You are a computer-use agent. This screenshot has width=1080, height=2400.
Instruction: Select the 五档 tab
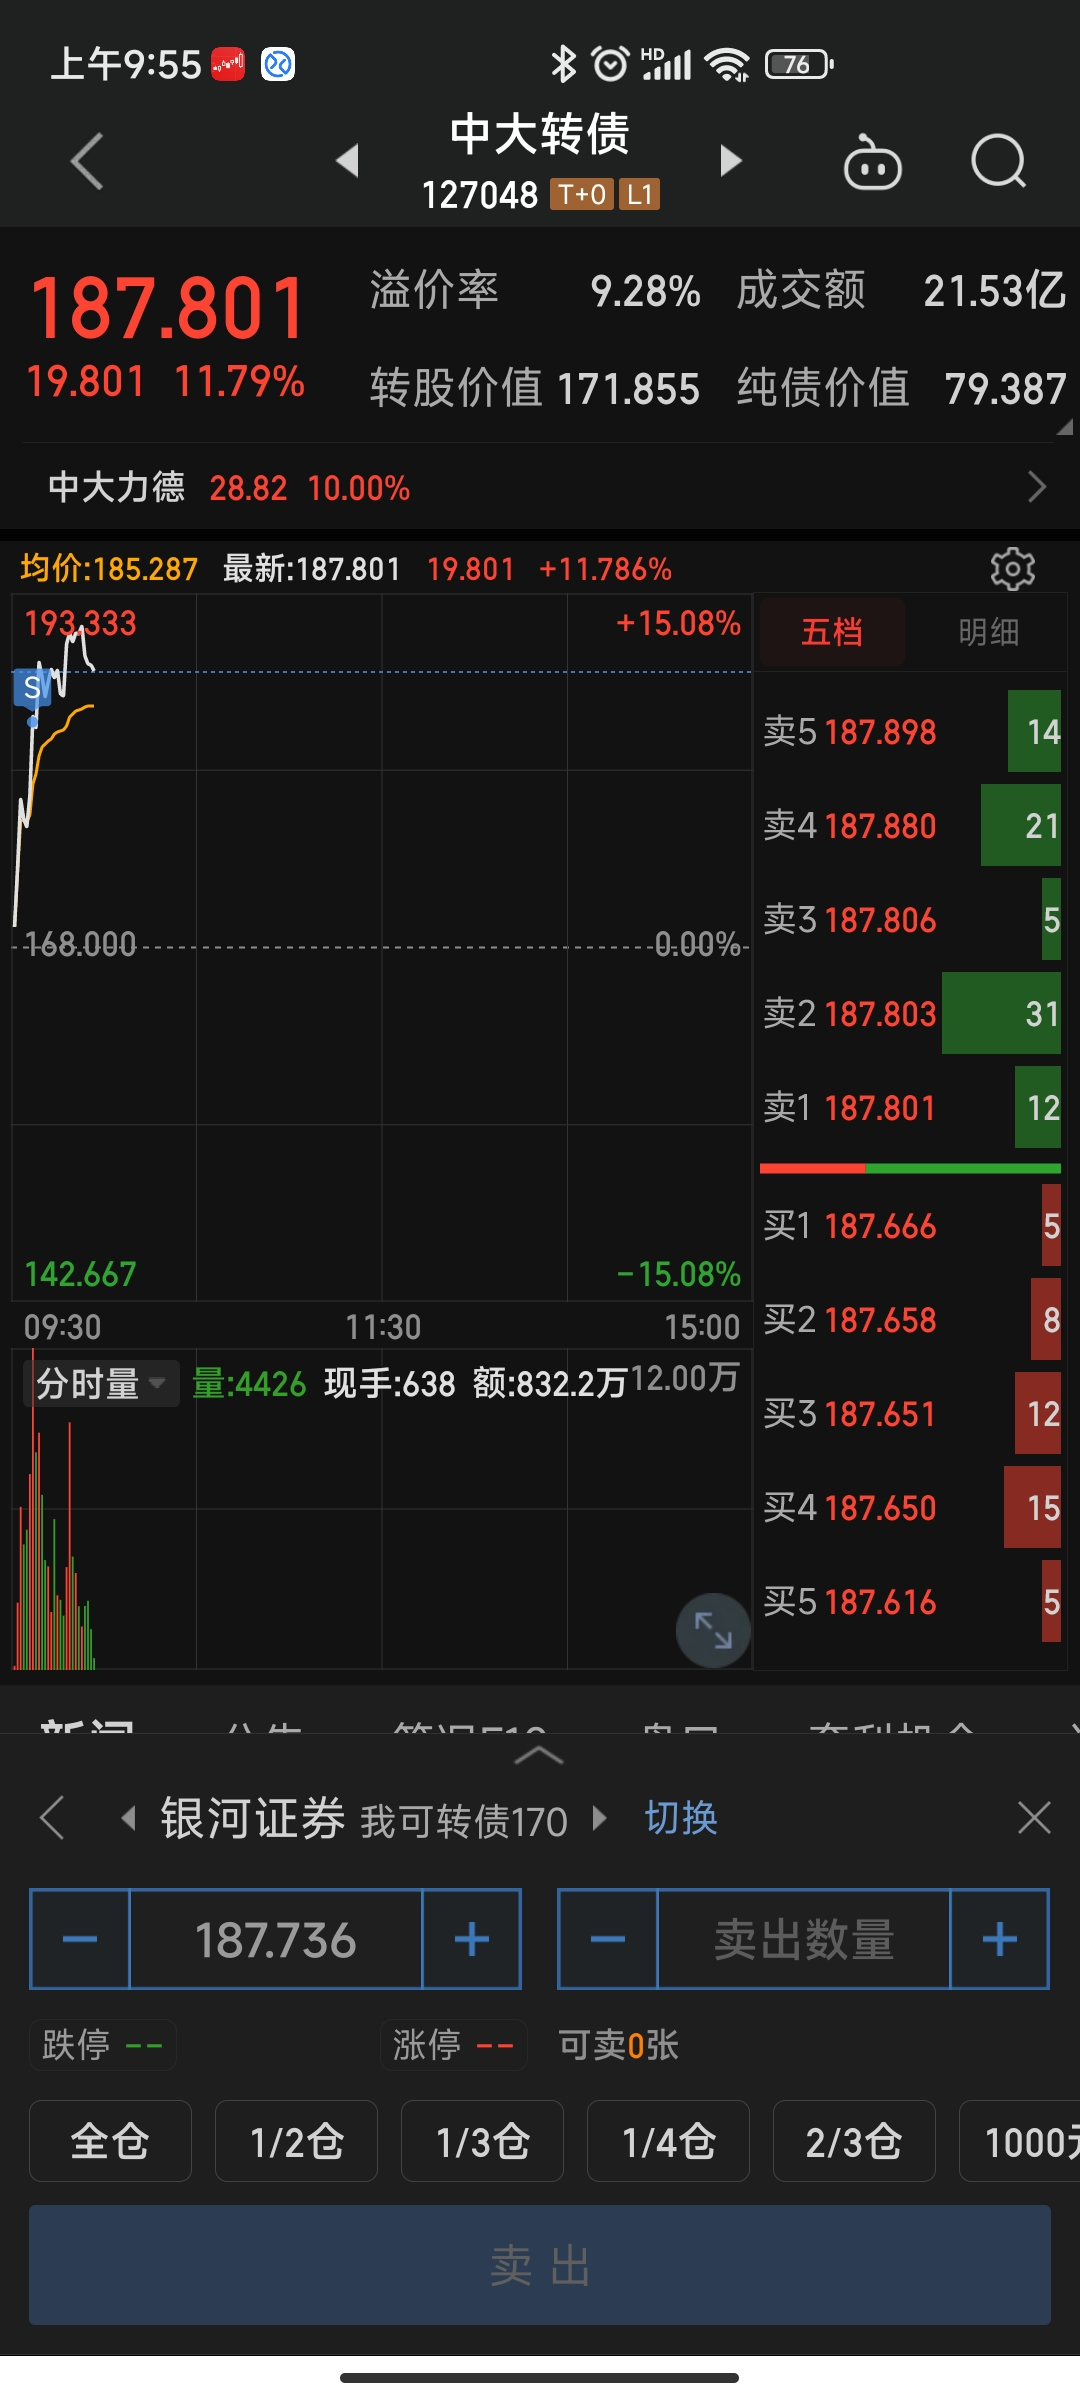click(x=832, y=632)
